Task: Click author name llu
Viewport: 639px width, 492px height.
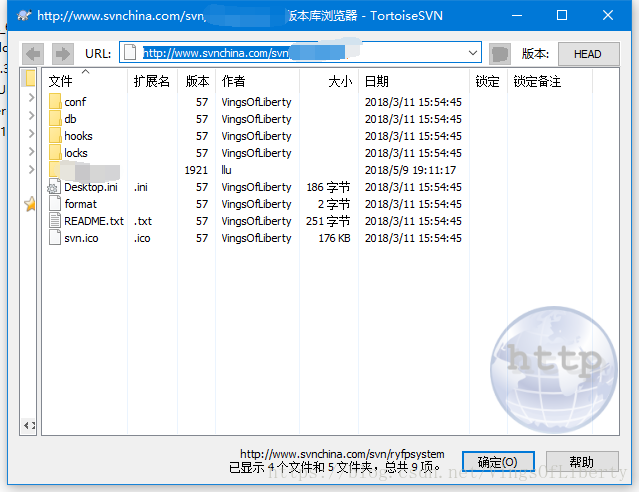Action: coord(227,170)
